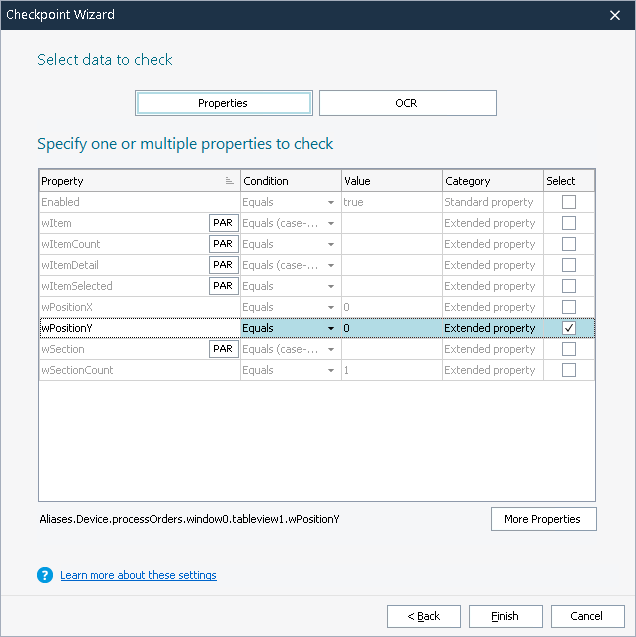Uncheck the wPositionY select checkbox

569,328
